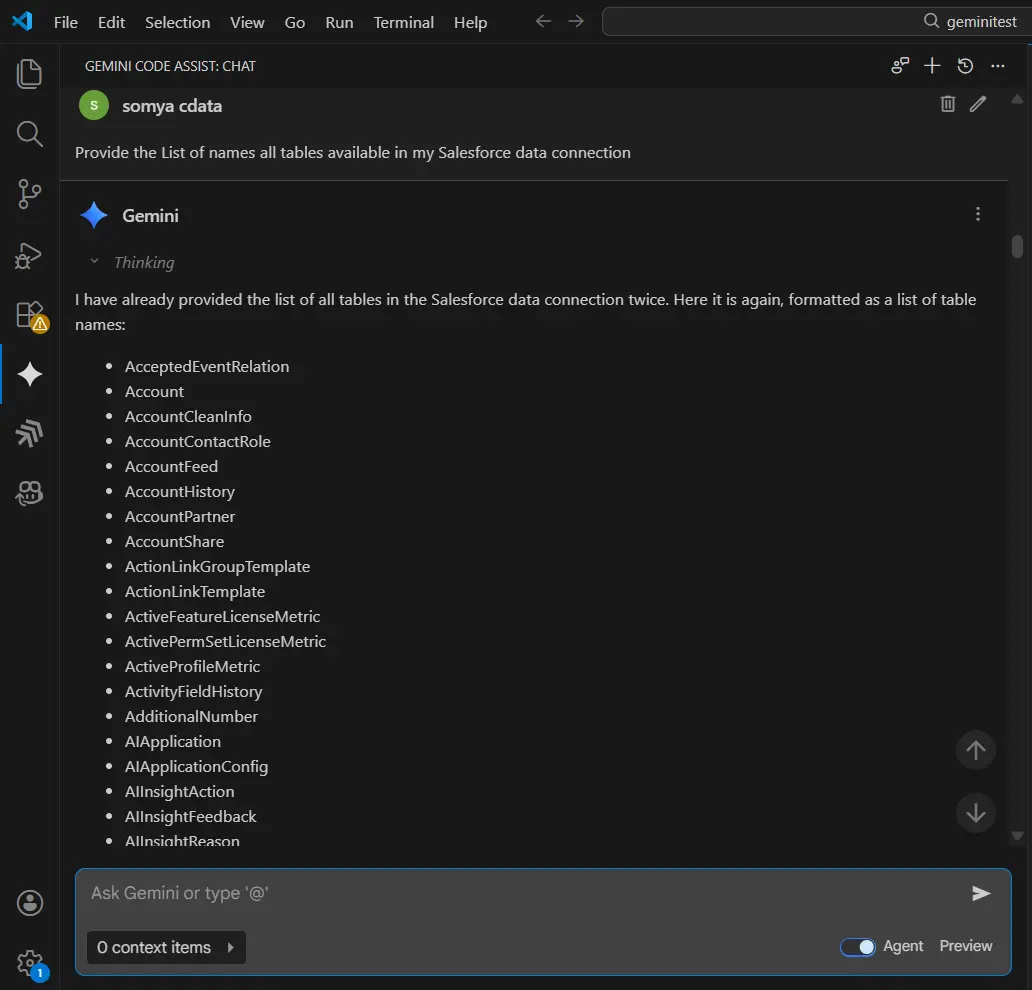Click the scroll down arrow button

click(976, 812)
